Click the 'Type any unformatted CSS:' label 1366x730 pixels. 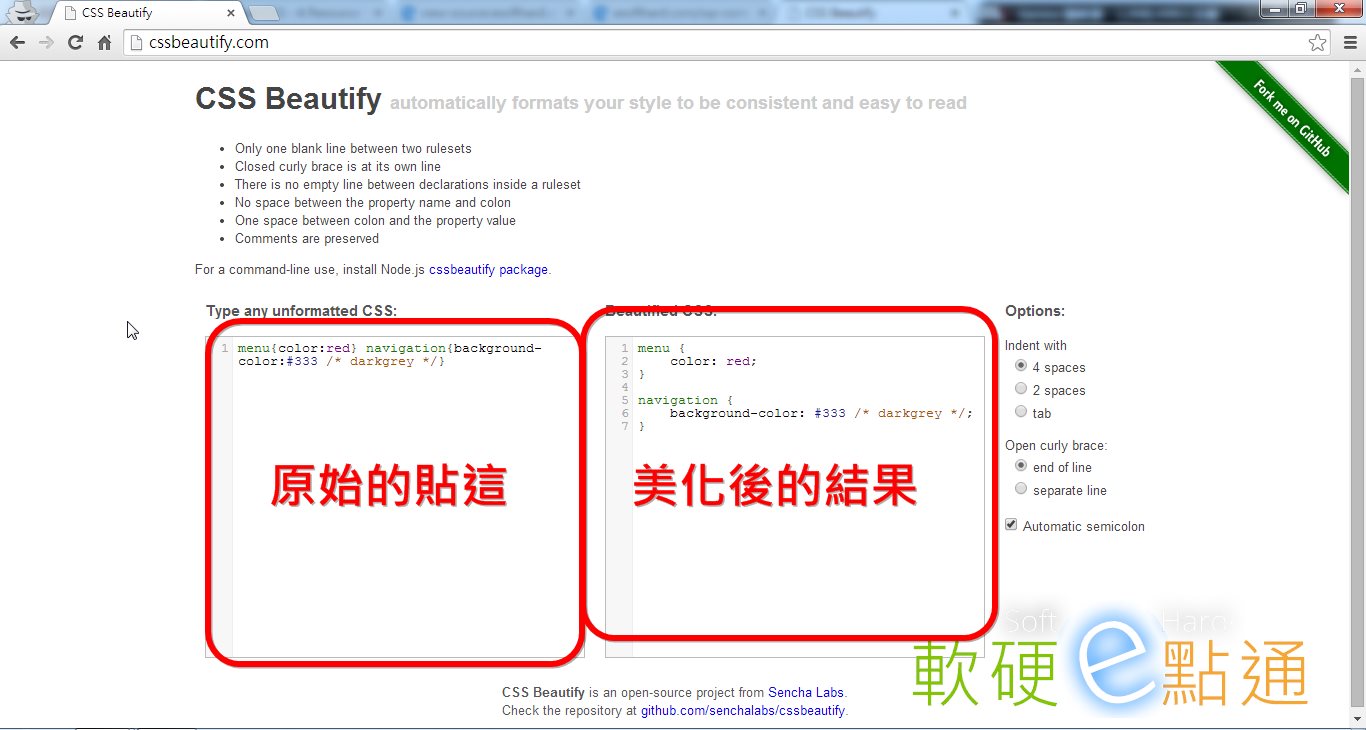pos(302,311)
